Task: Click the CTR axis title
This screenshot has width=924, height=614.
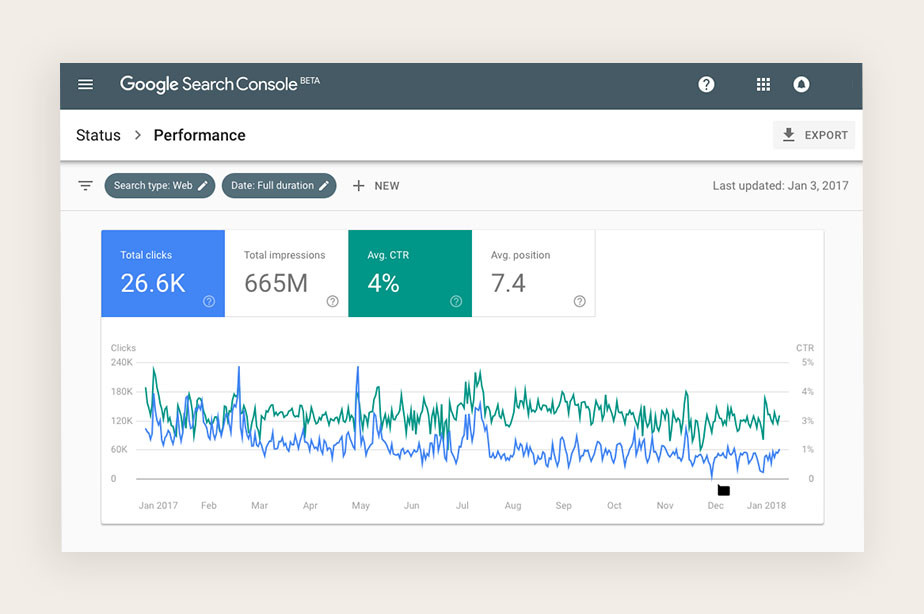Action: [x=805, y=348]
